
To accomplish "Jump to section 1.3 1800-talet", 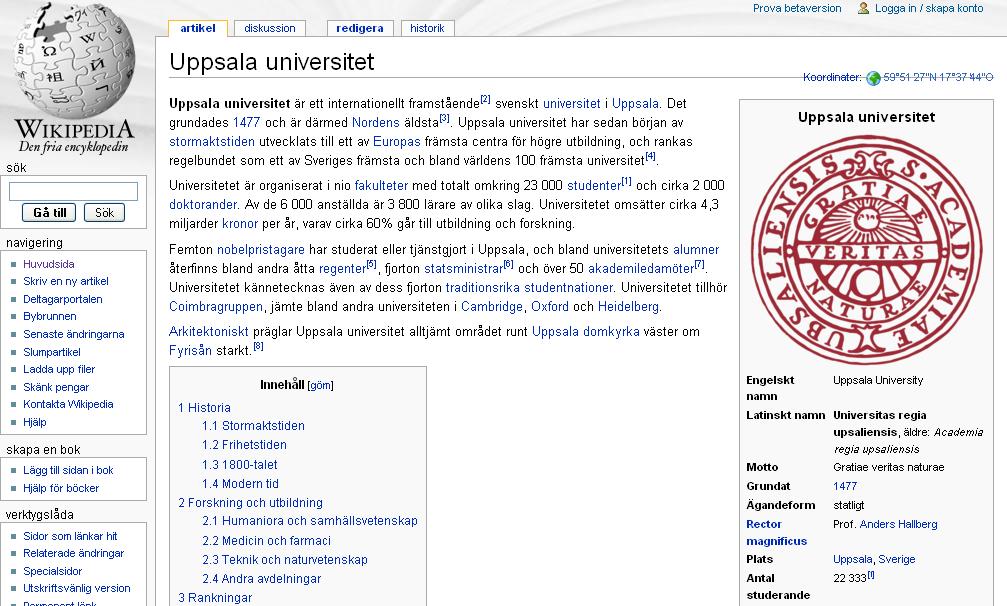I will tap(240, 465).
